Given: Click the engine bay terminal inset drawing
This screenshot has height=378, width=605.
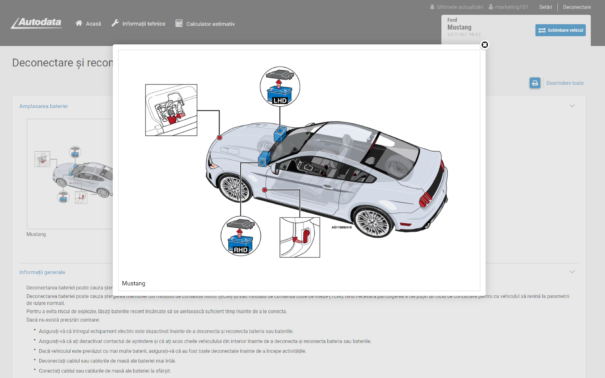Looking at the screenshot, I should tap(171, 110).
